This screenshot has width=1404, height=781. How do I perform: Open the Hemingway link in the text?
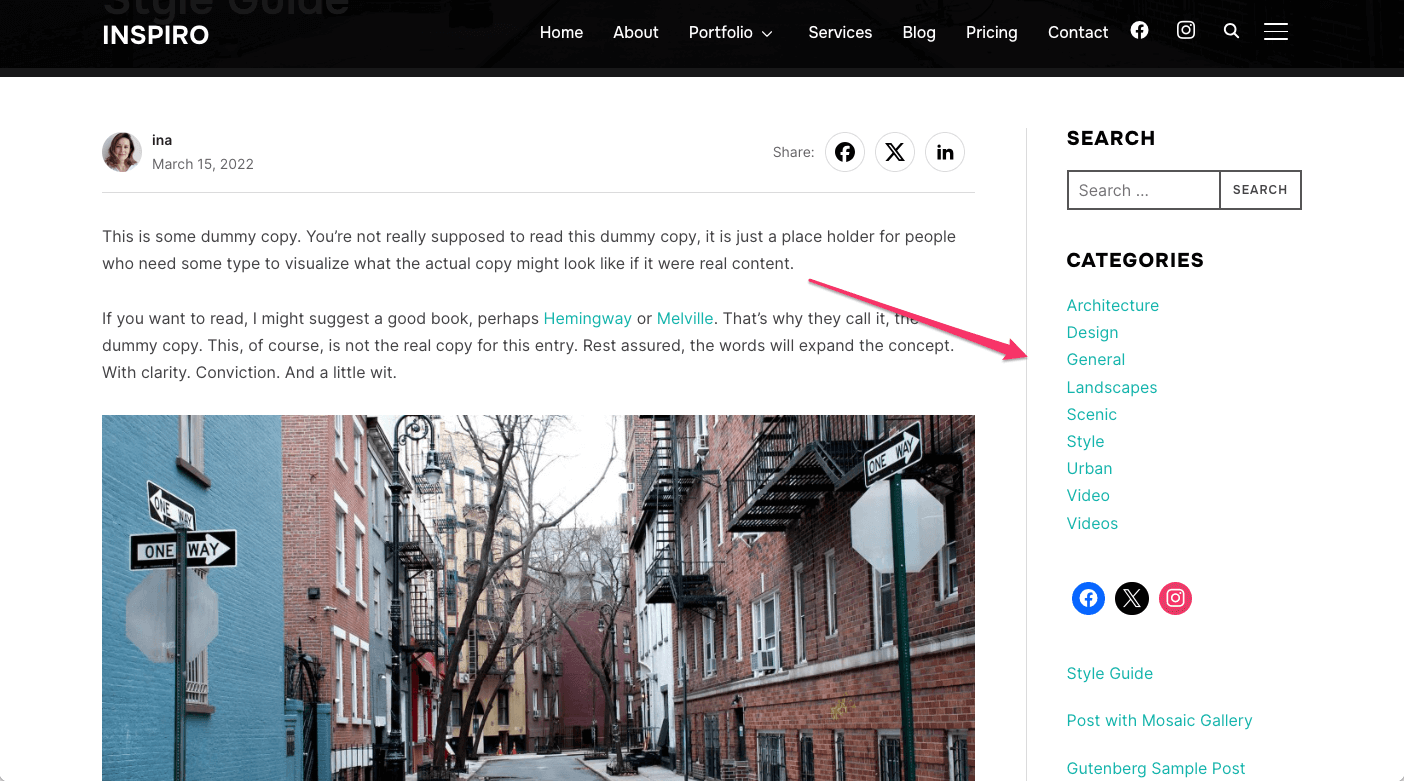(587, 319)
